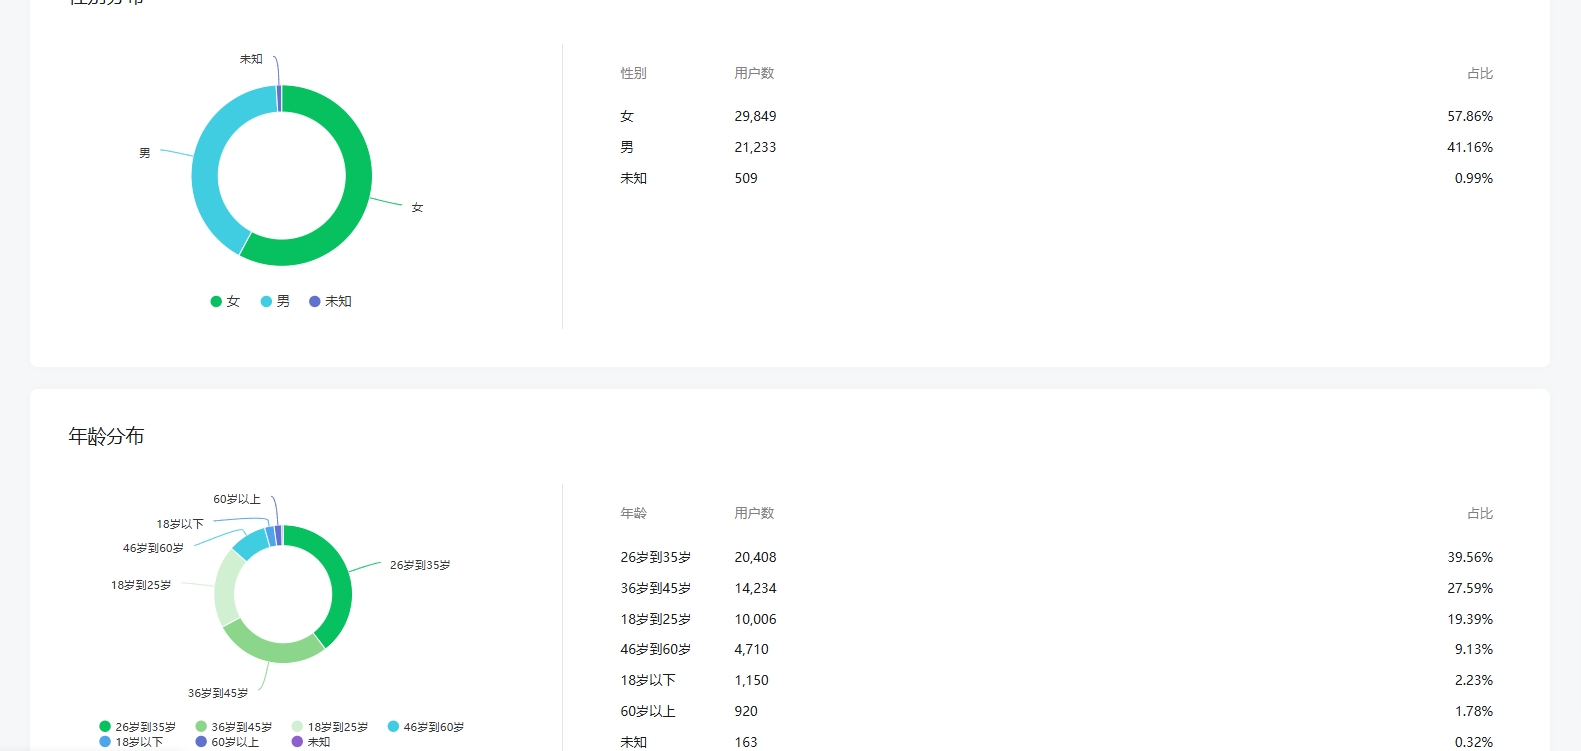Toggle the 18岁到25岁 legend entry
Screen dimensions: 1581x751
[330, 727]
